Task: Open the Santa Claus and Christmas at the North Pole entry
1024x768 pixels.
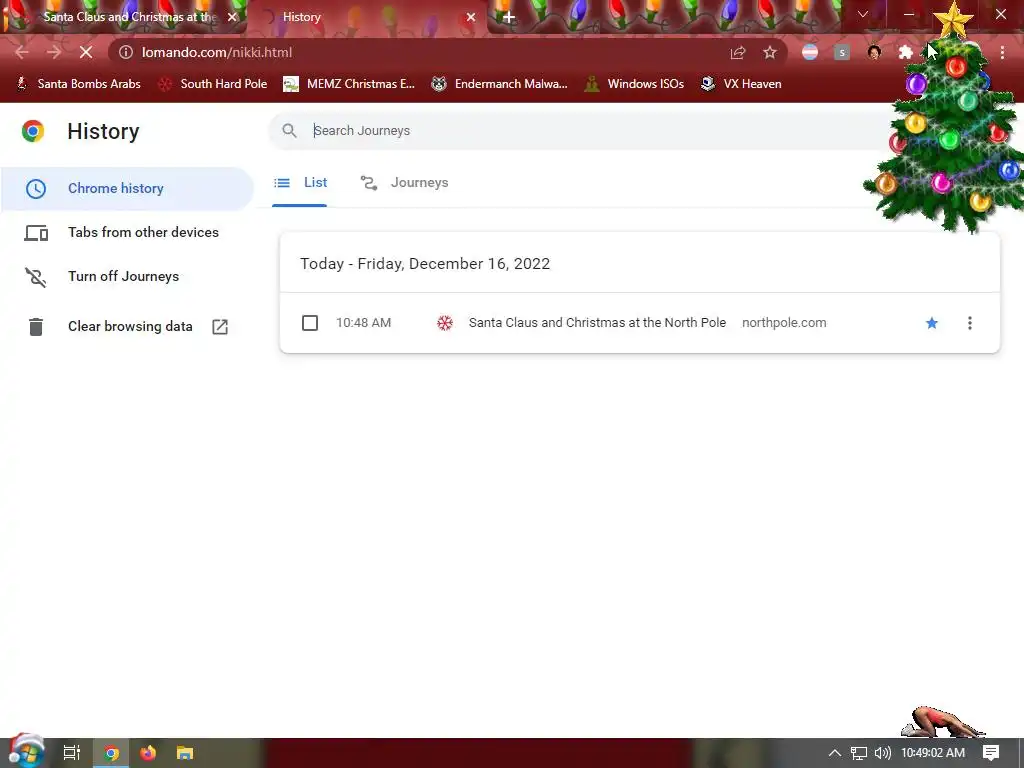Action: (x=597, y=323)
